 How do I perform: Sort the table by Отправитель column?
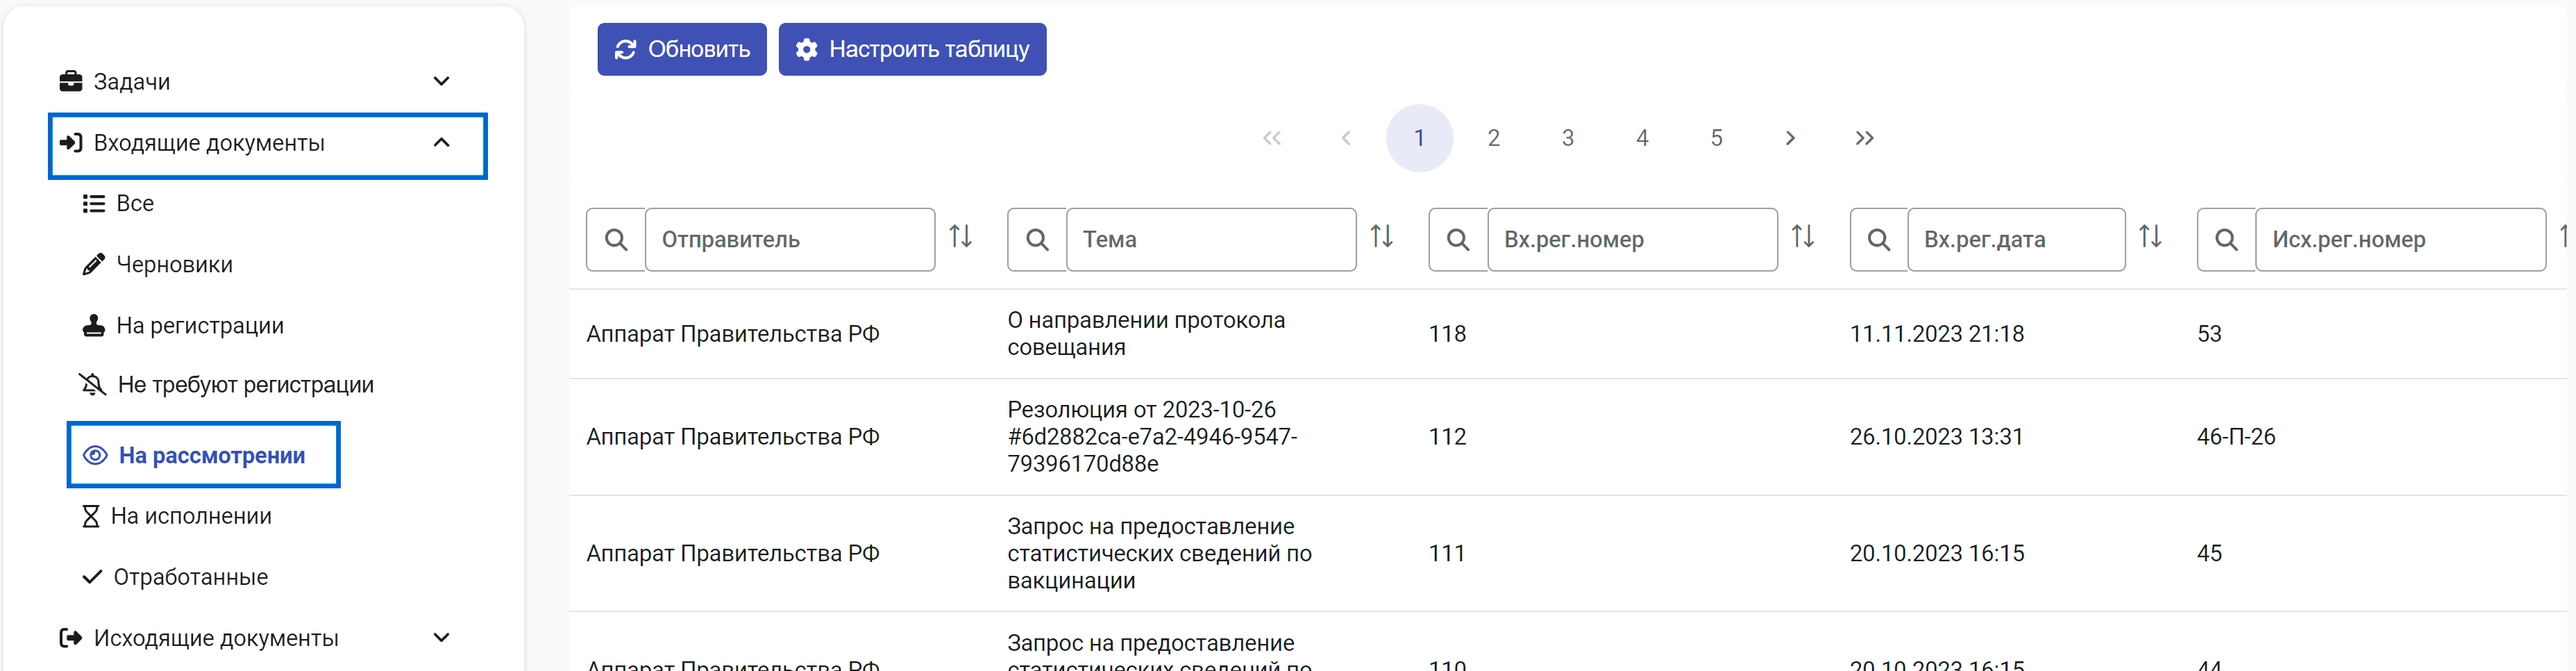pyautogui.click(x=961, y=237)
